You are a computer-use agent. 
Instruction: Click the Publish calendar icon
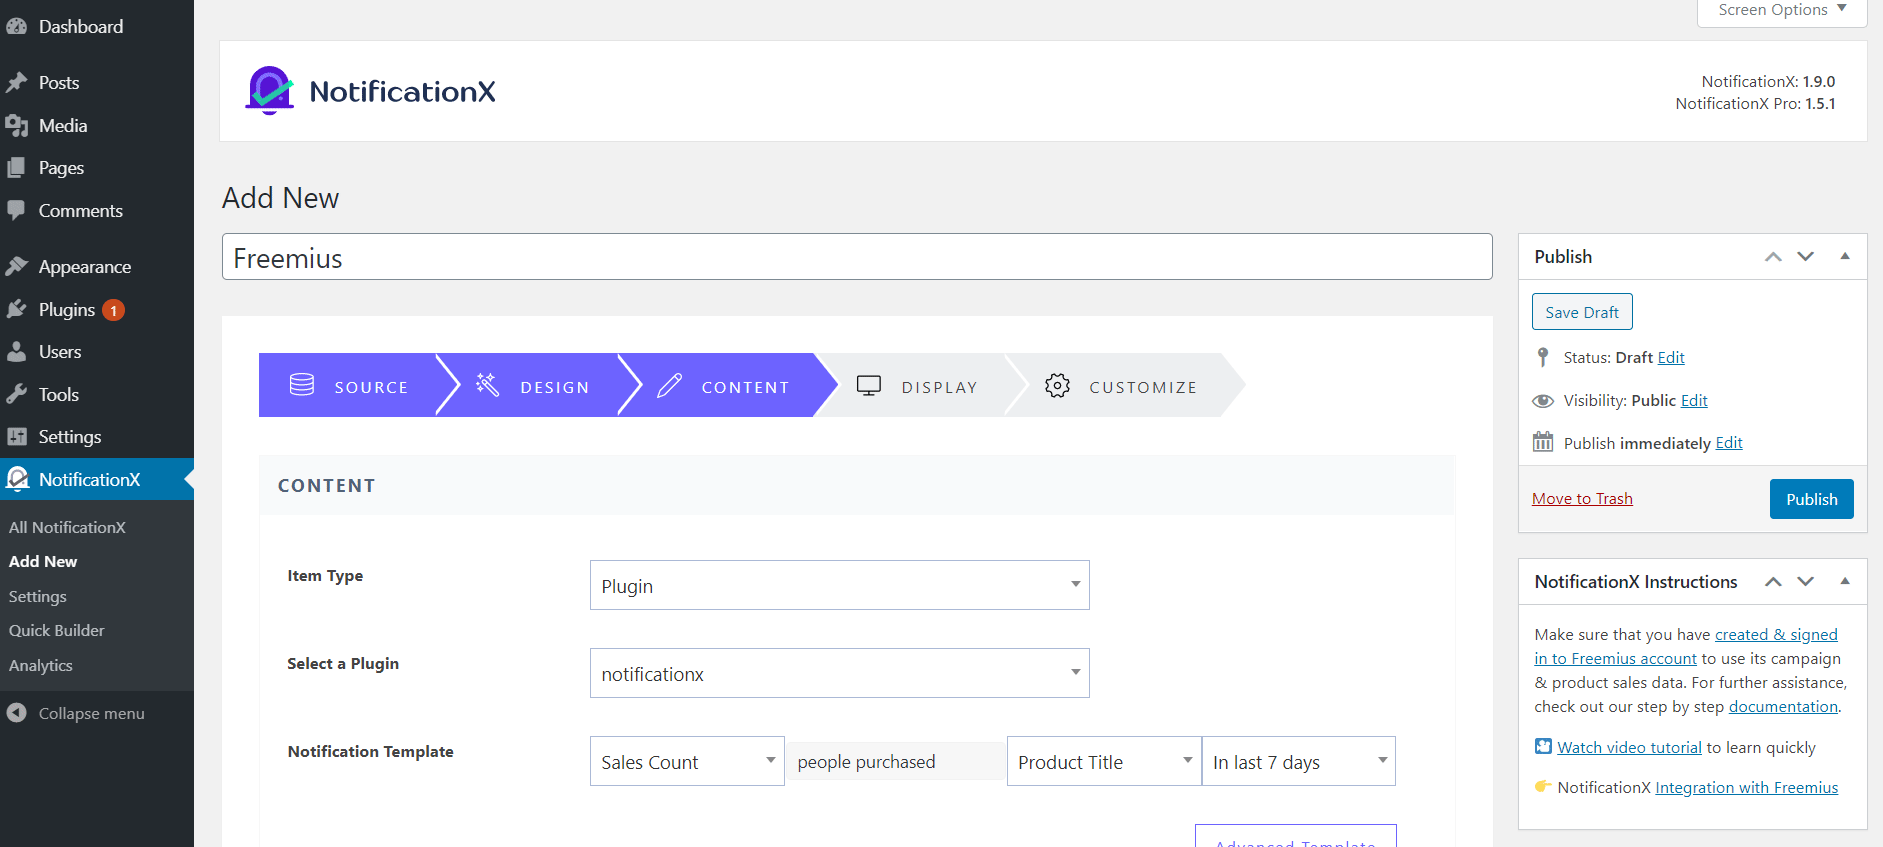pyautogui.click(x=1543, y=442)
